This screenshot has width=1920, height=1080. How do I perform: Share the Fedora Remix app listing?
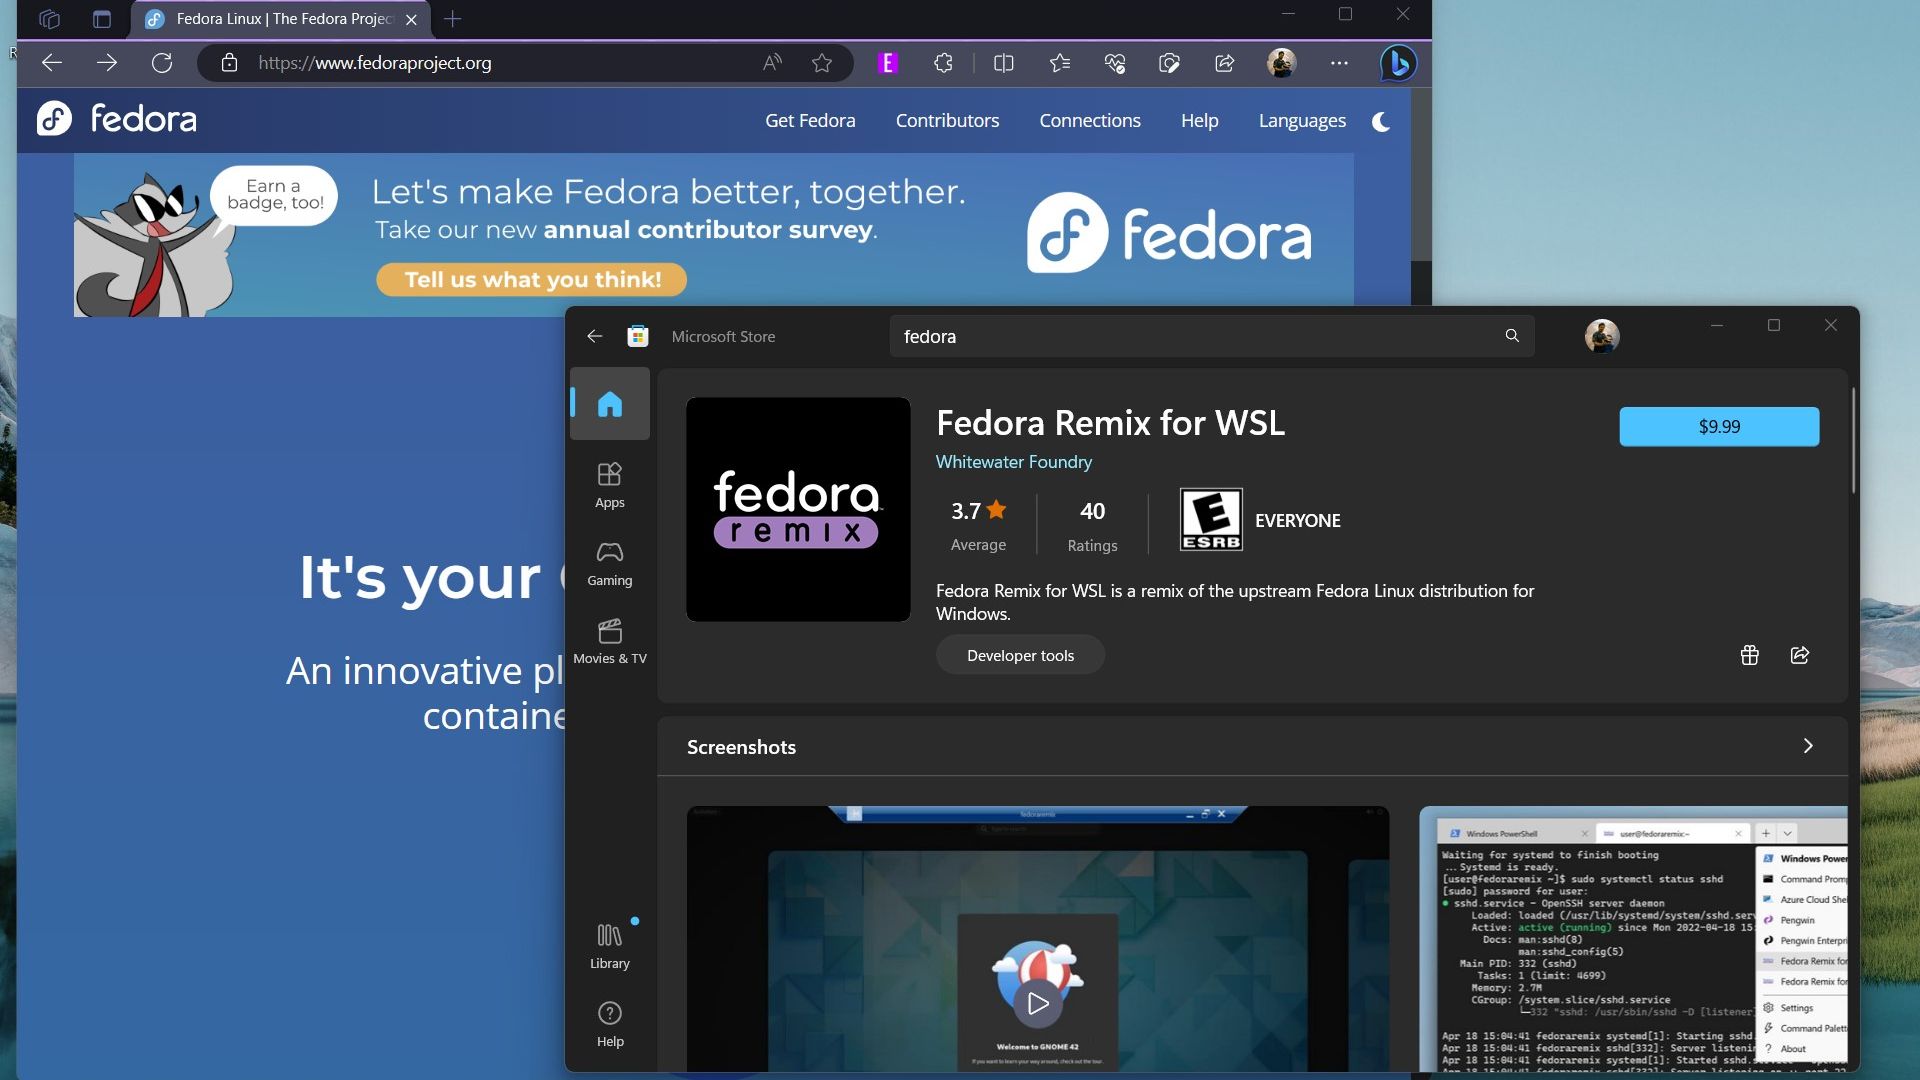[1799, 655]
